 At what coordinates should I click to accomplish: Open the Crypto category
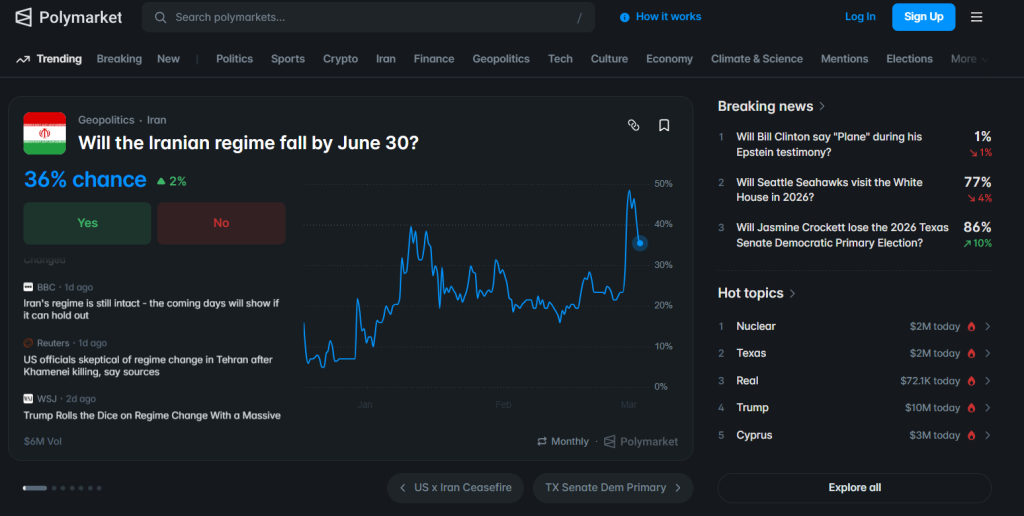click(x=340, y=59)
